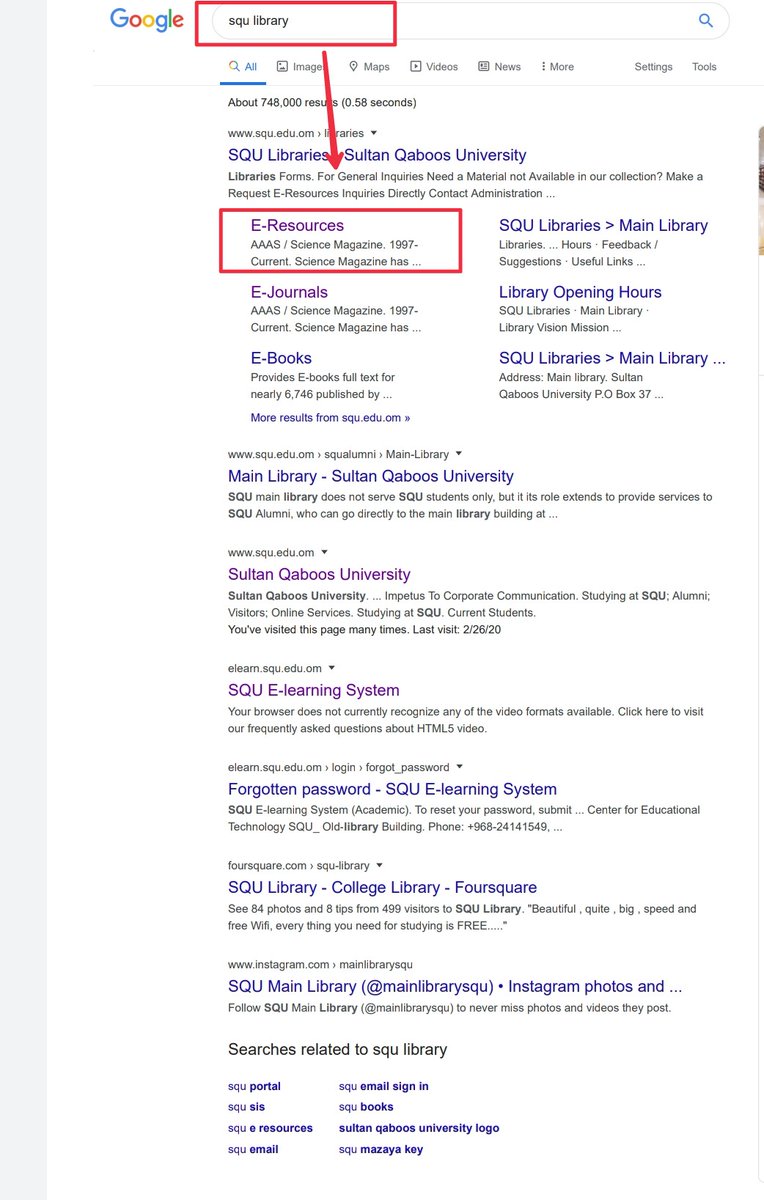Click More results from squ.edu.om
This screenshot has width=764, height=1200.
tap(330, 418)
